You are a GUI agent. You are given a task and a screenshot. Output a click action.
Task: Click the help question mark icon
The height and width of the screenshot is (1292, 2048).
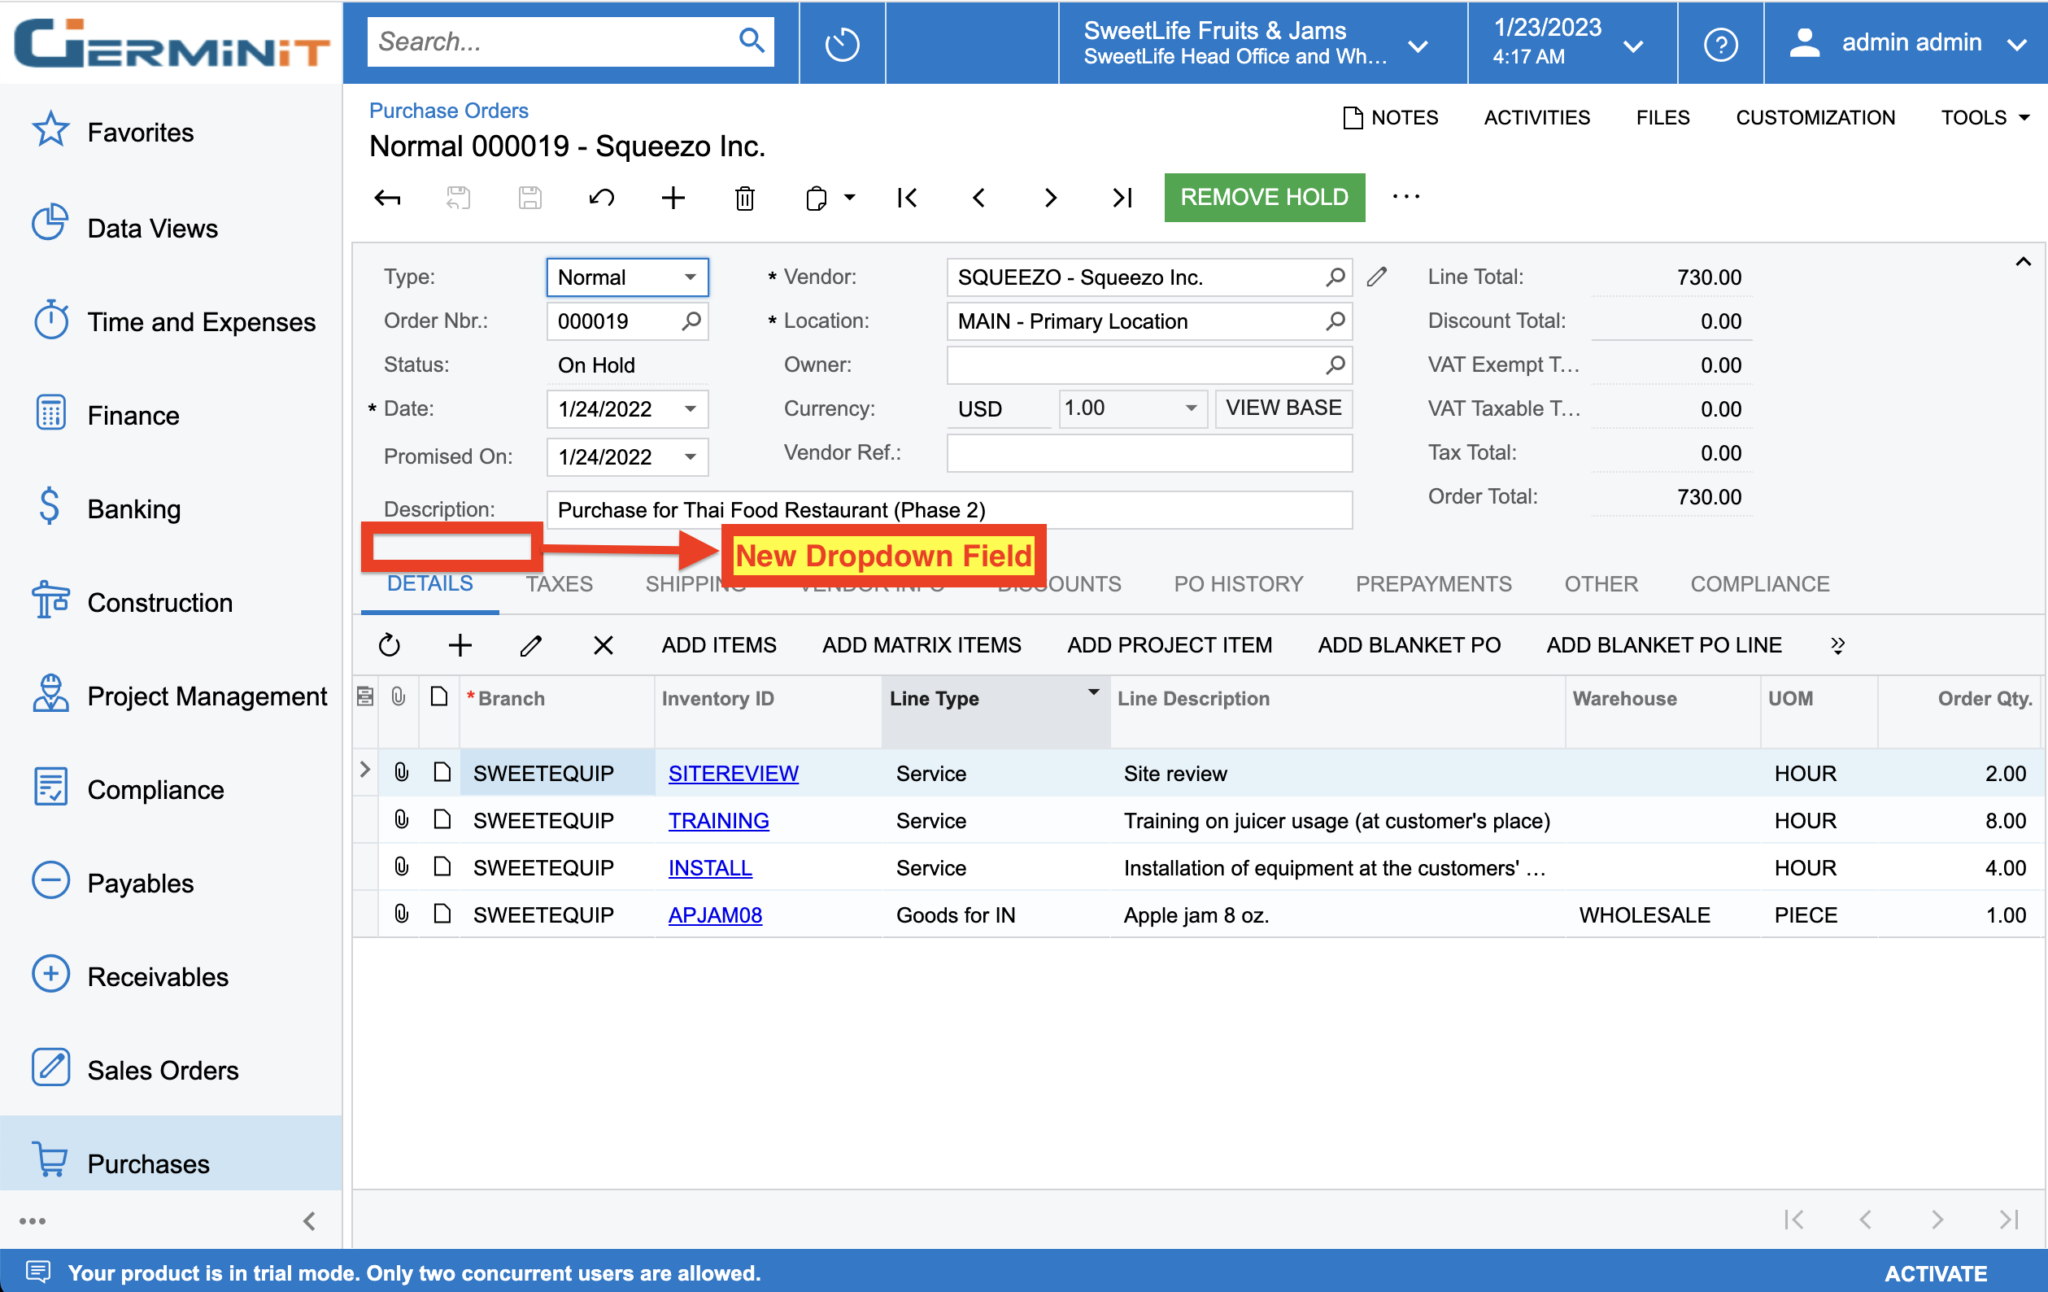point(1719,43)
